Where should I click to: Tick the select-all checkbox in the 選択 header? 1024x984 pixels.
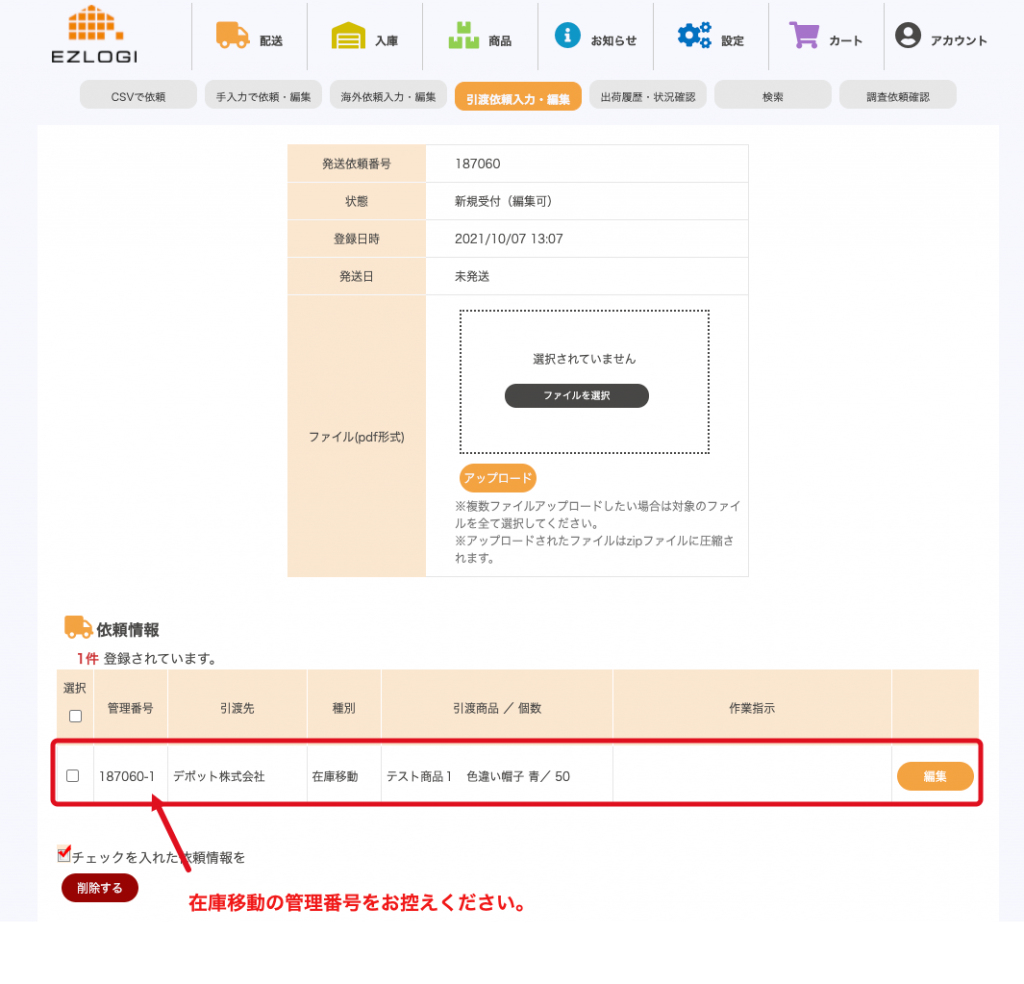pyautogui.click(x=76, y=716)
